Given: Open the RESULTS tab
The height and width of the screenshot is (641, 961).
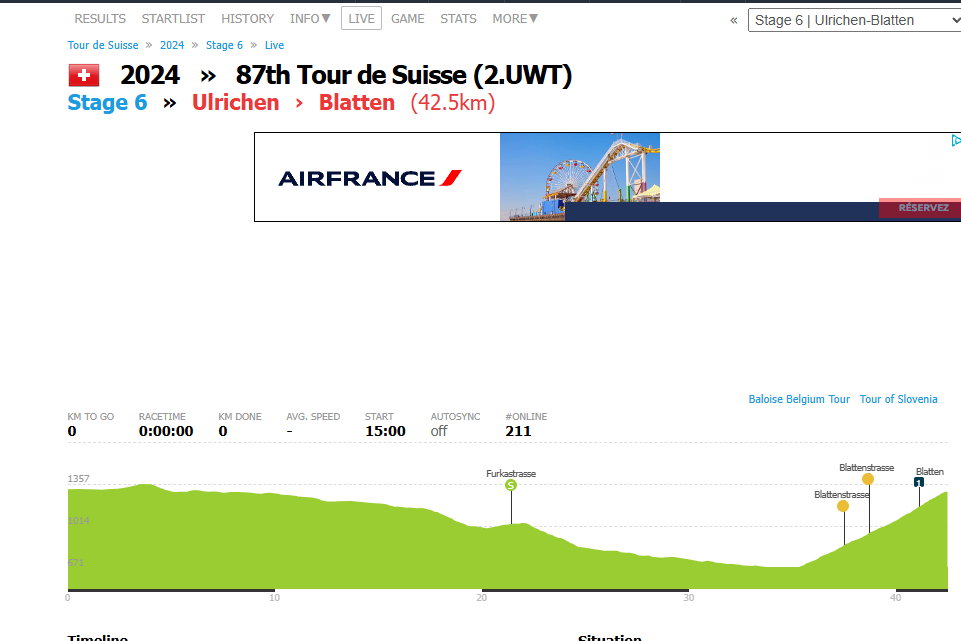Looking at the screenshot, I should pos(100,19).
